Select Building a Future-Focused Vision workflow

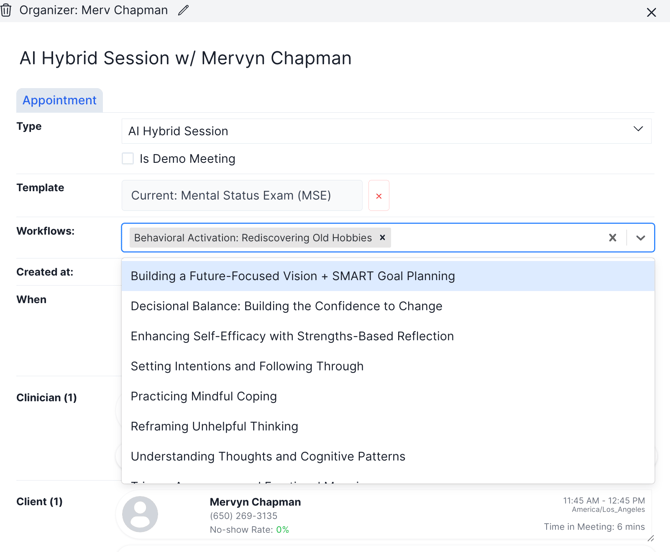click(x=292, y=276)
